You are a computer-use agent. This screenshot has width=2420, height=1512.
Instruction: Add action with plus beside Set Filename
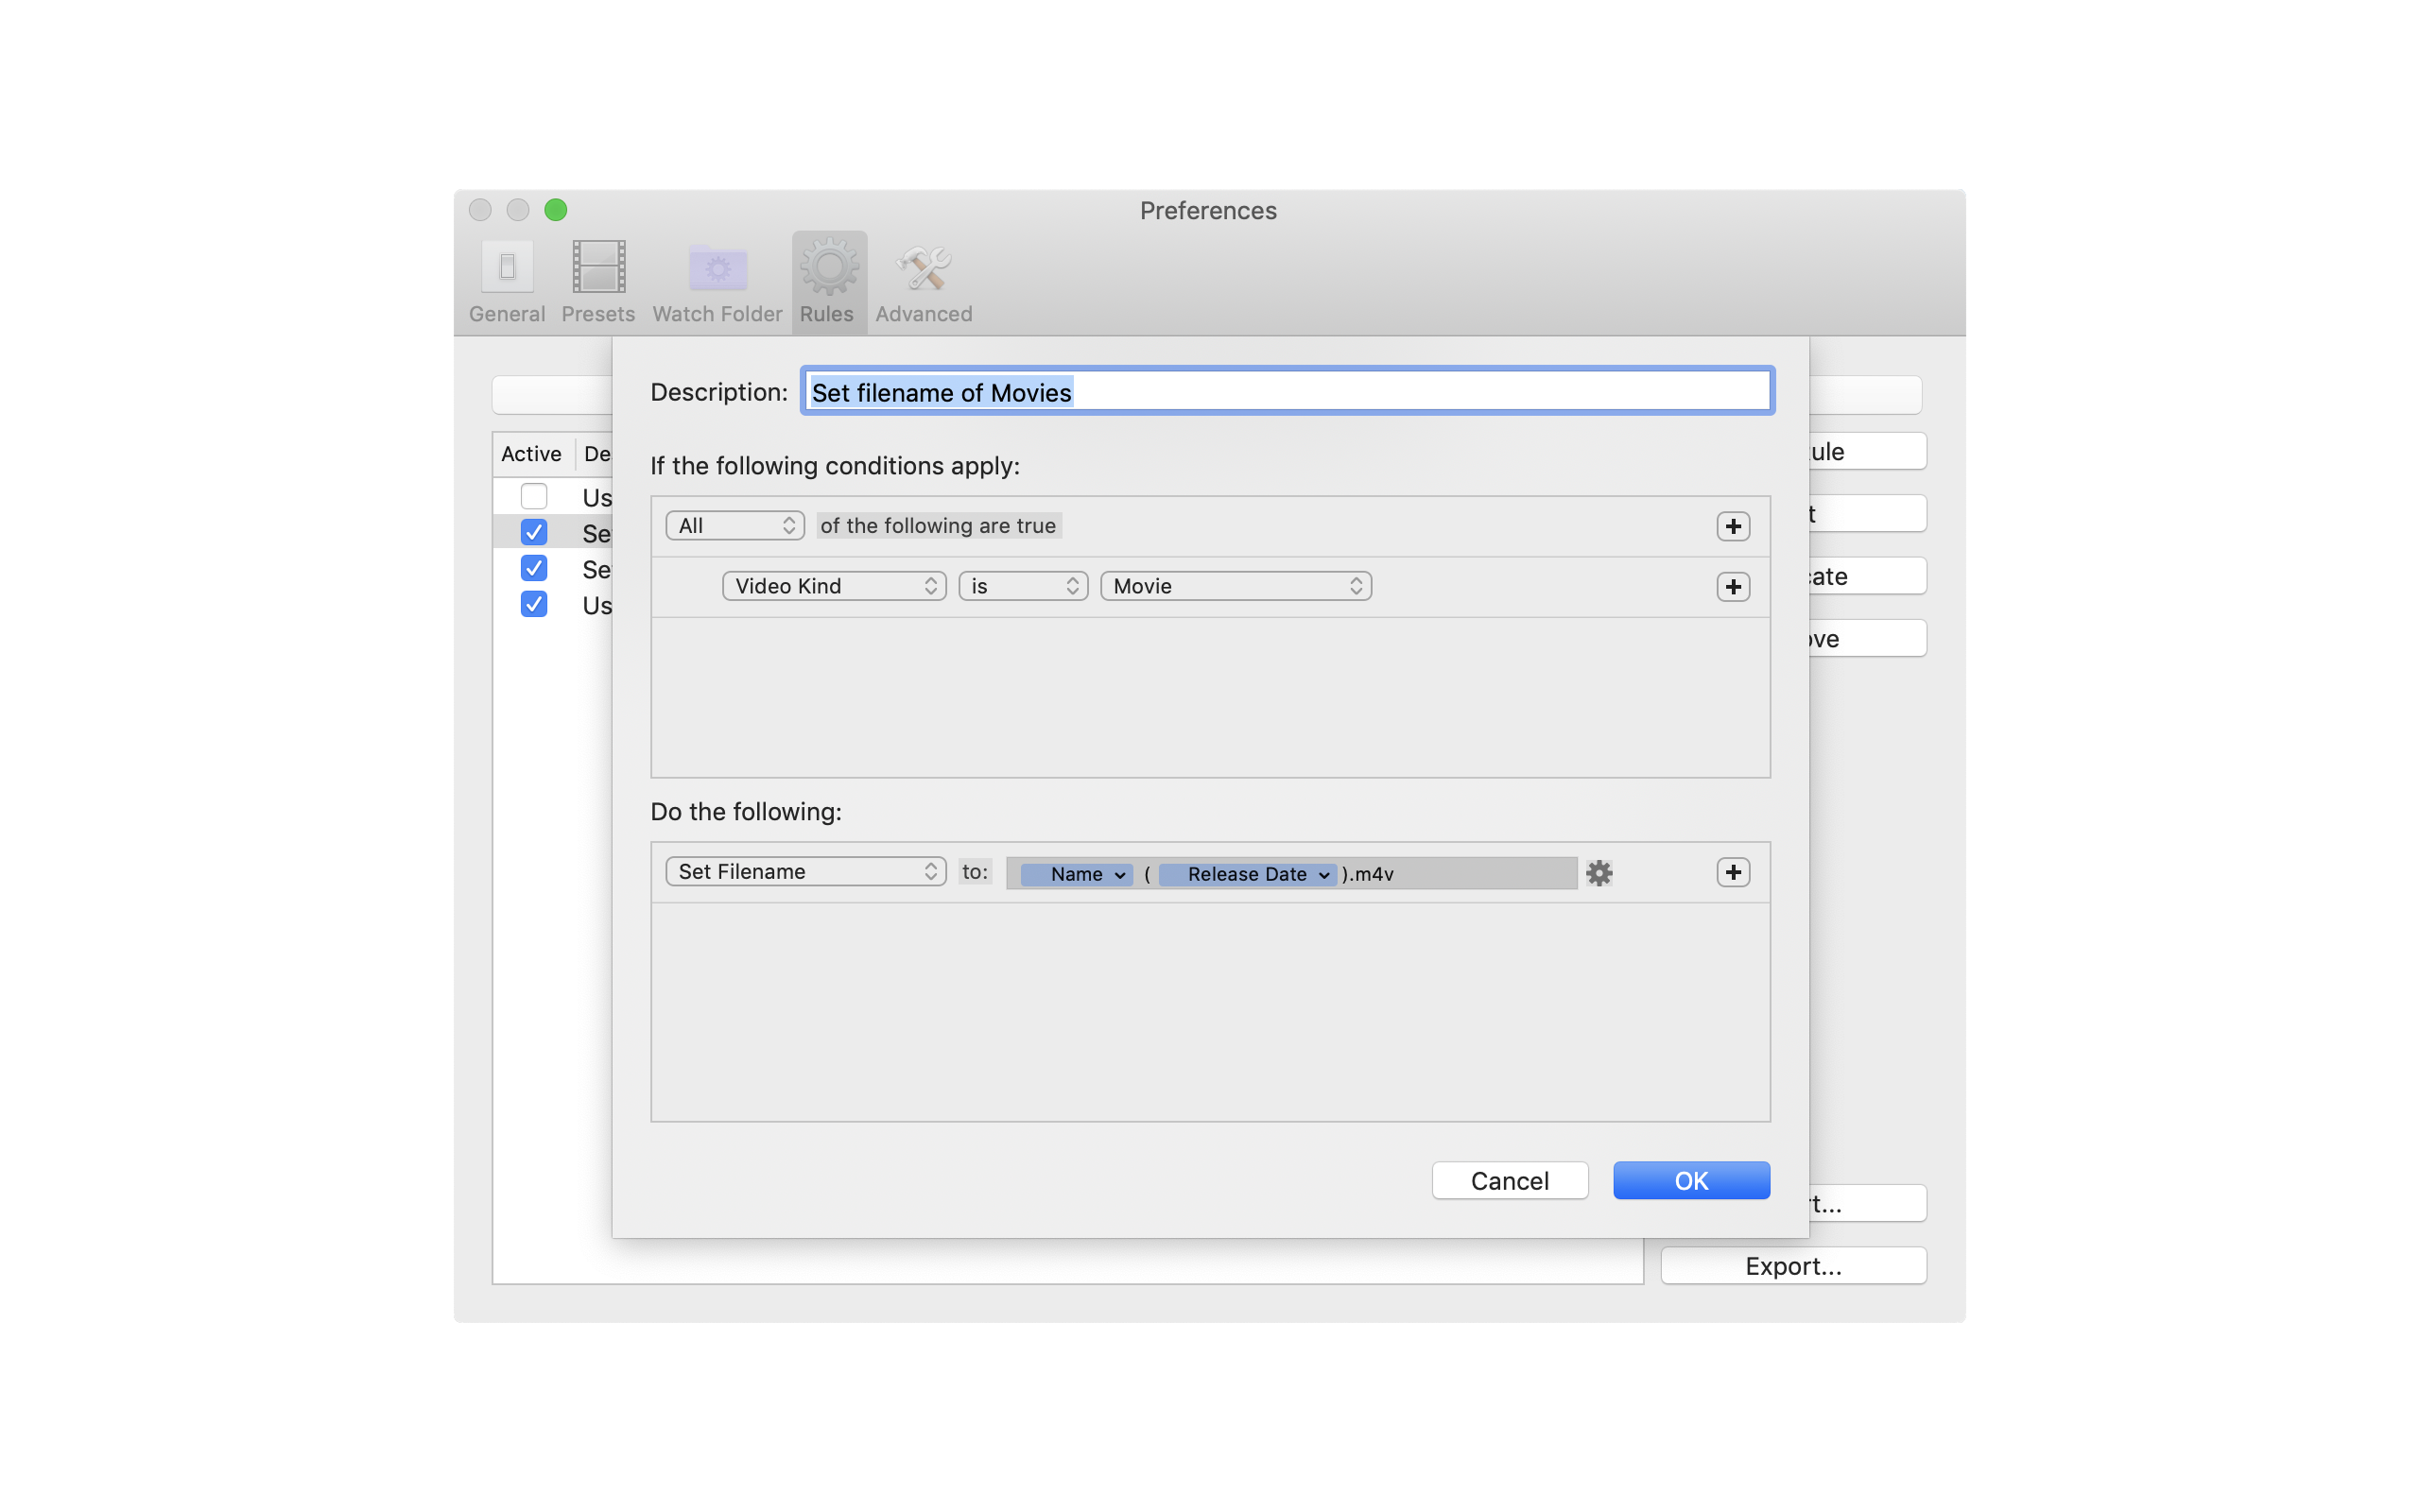(x=1733, y=873)
